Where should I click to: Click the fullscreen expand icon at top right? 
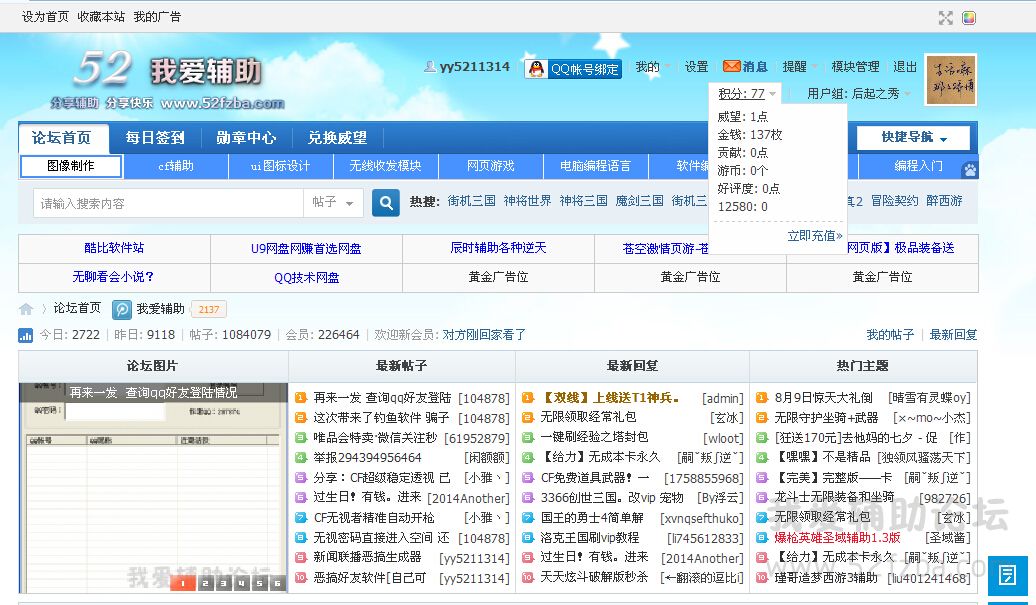[x=945, y=18]
